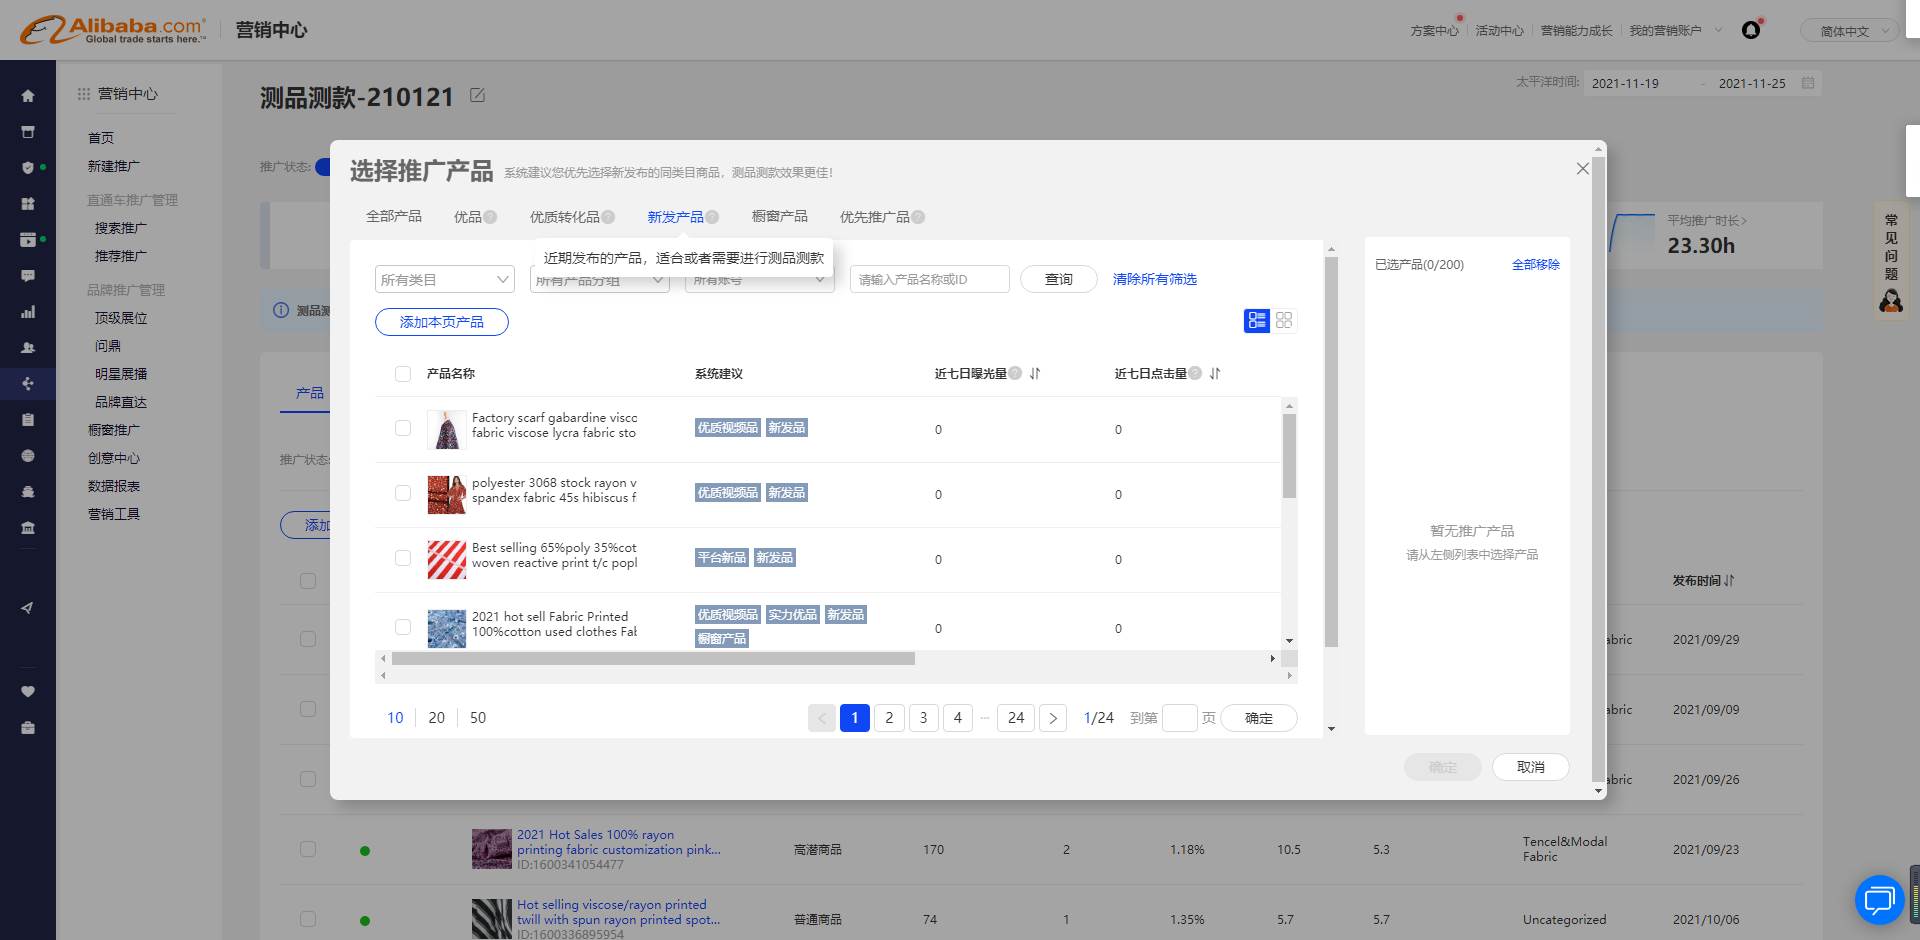Switch to 全部产品 tab
1920x940 pixels.
click(x=394, y=217)
